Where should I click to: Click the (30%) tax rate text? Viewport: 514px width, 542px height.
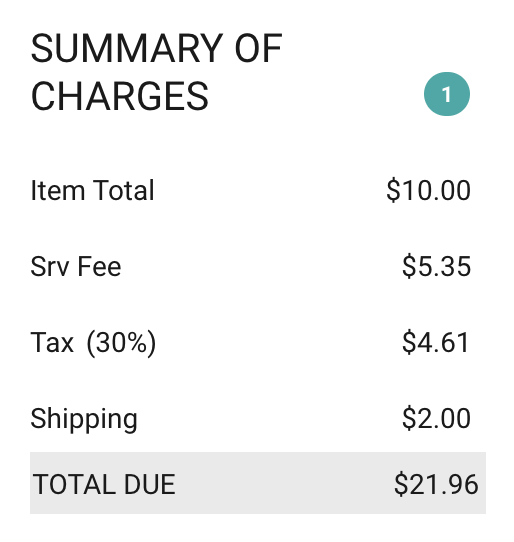[121, 343]
